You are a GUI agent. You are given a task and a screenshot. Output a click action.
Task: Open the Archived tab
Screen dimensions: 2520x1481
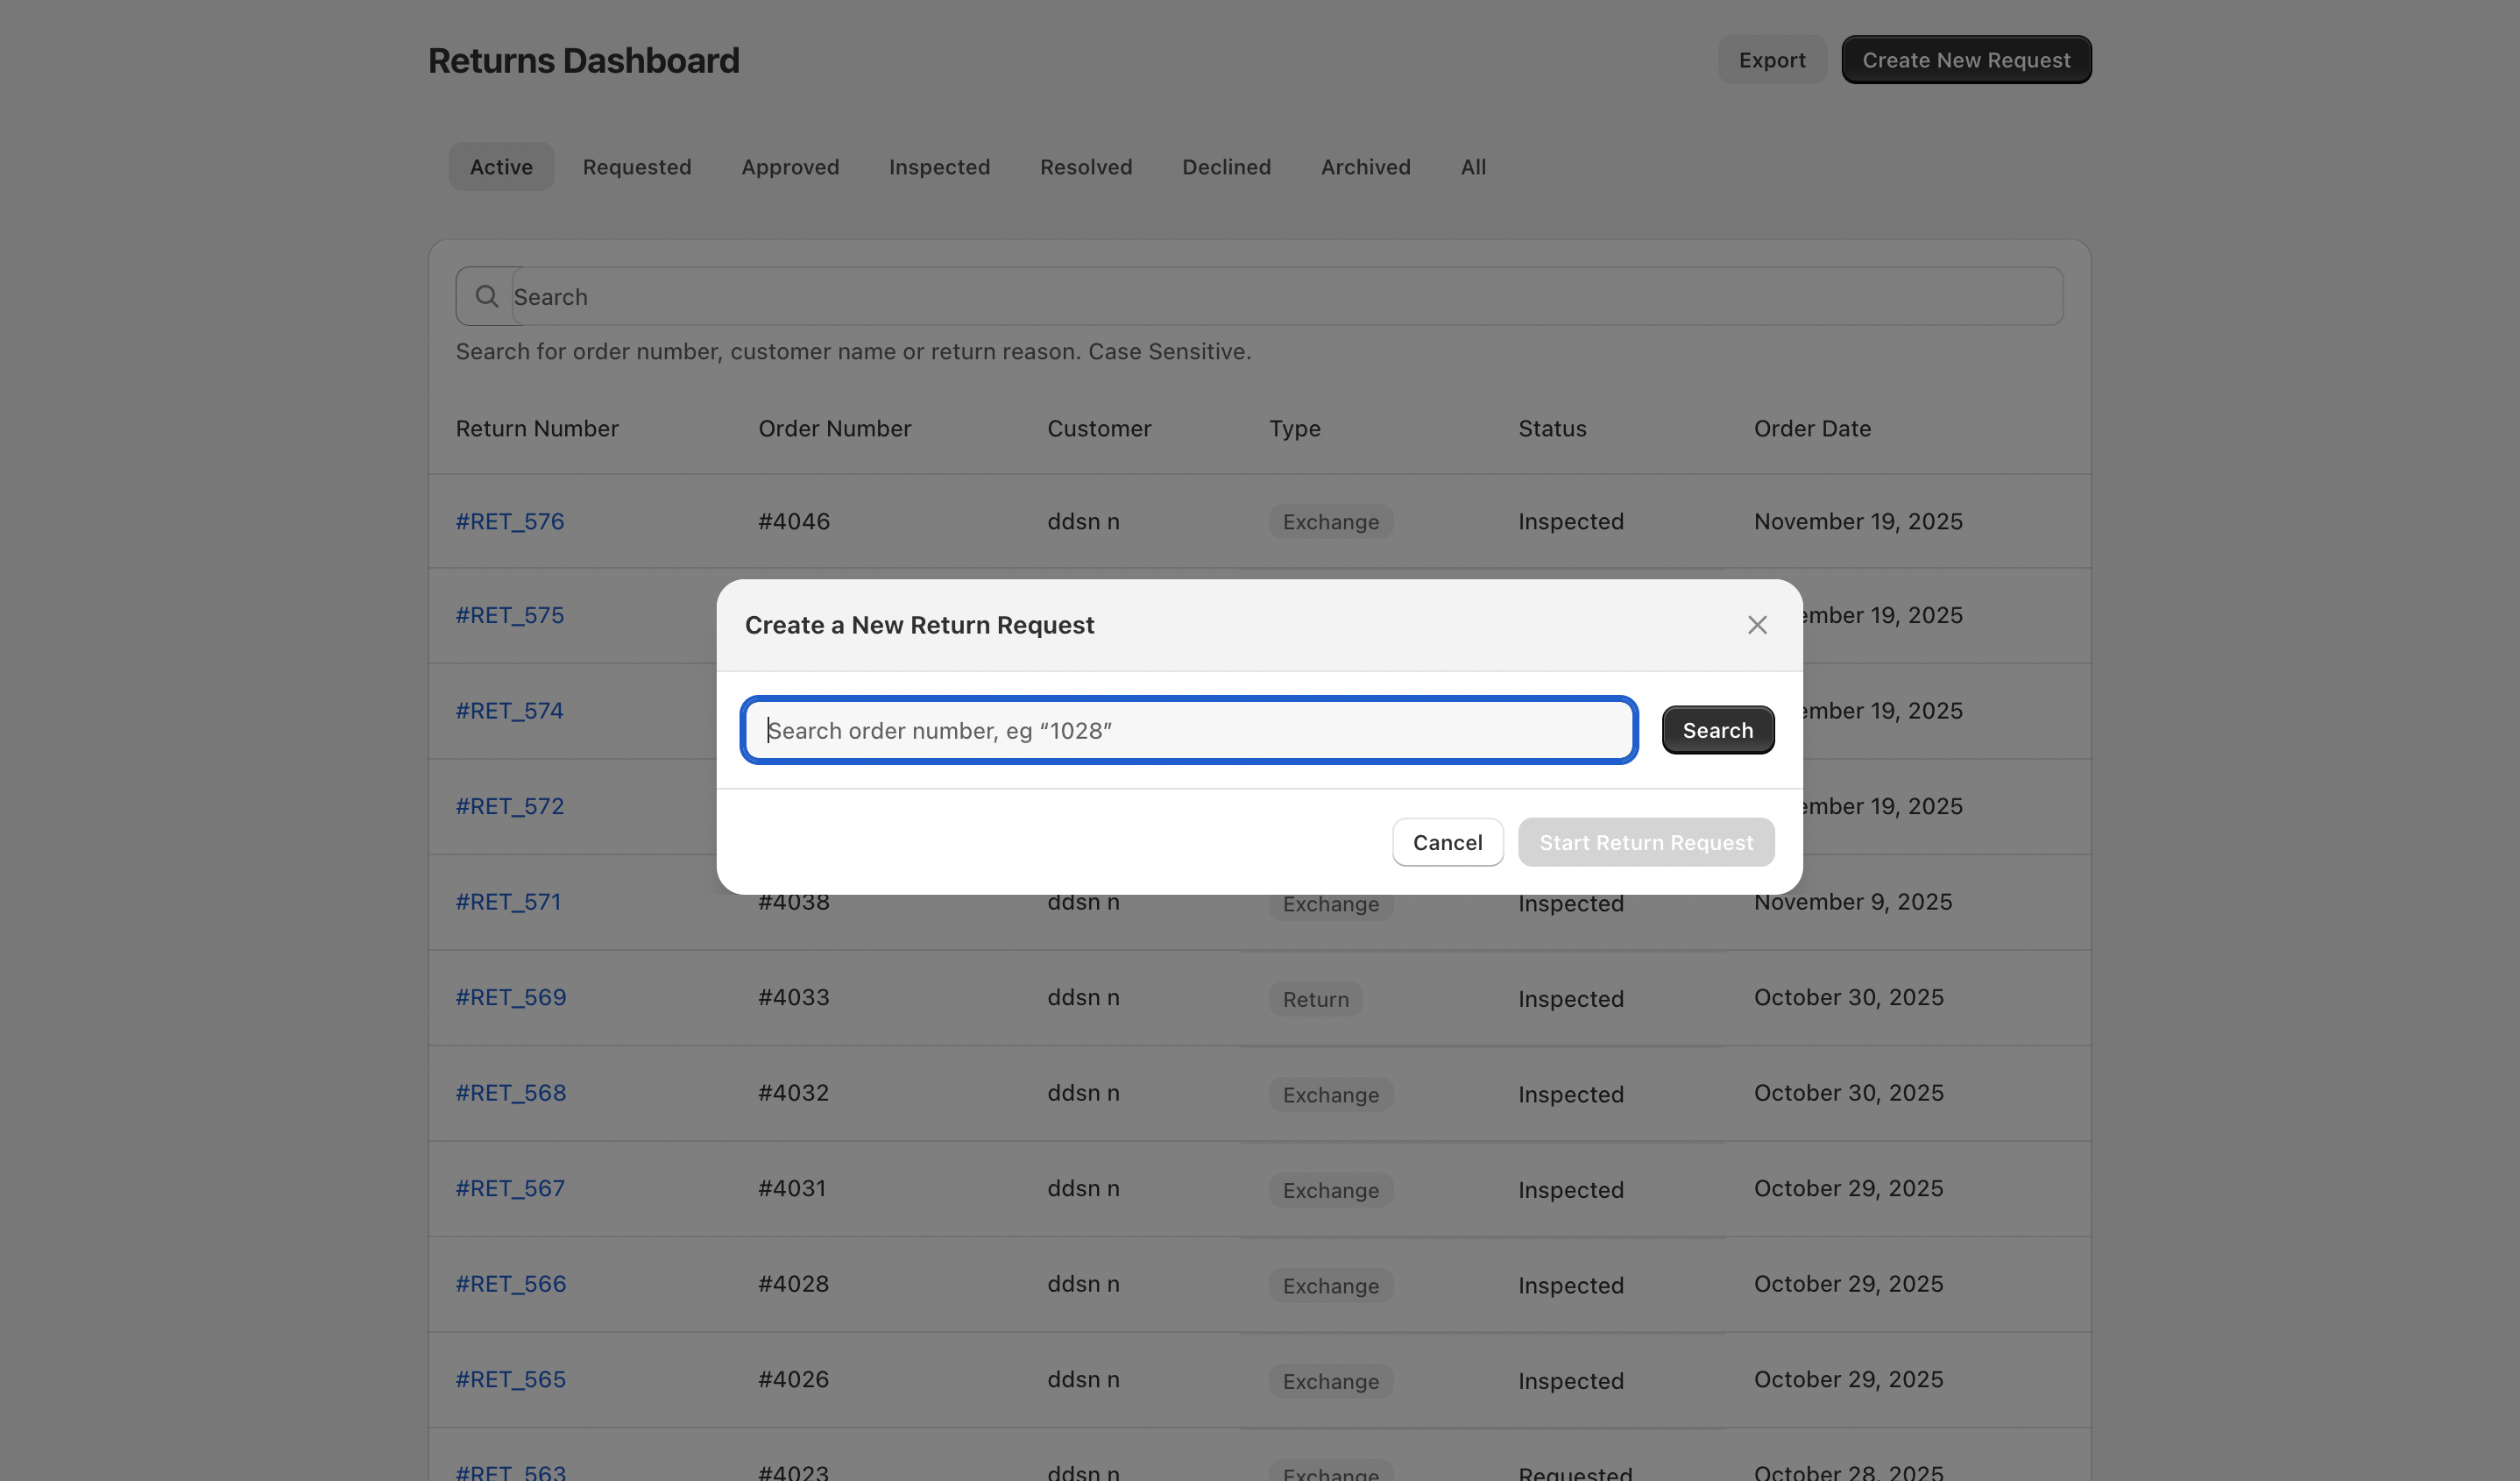[x=1365, y=167]
